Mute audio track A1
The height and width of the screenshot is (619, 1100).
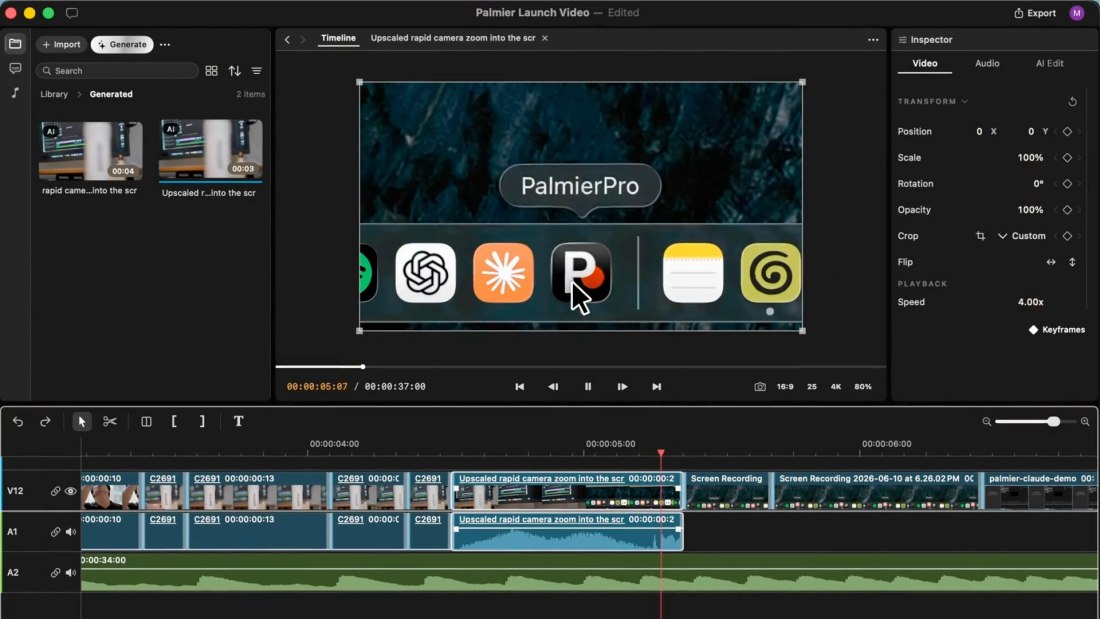(70, 532)
